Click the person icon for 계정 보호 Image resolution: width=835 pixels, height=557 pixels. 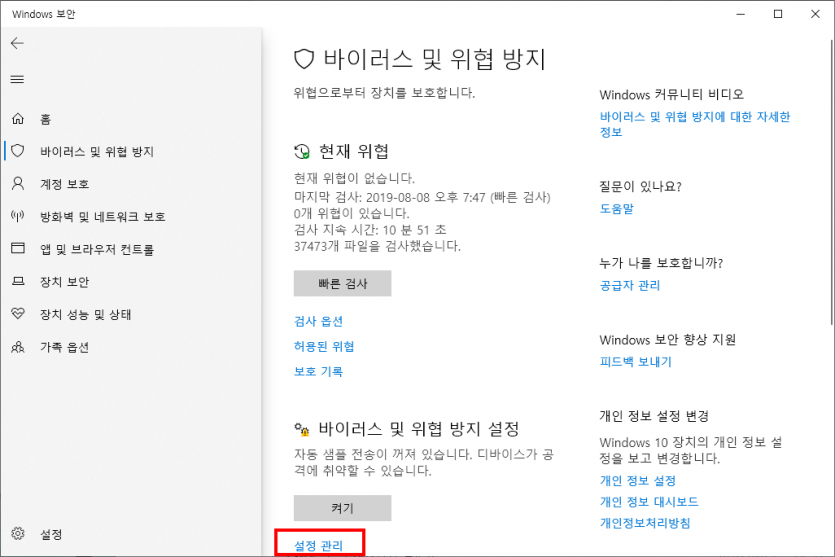click(18, 184)
